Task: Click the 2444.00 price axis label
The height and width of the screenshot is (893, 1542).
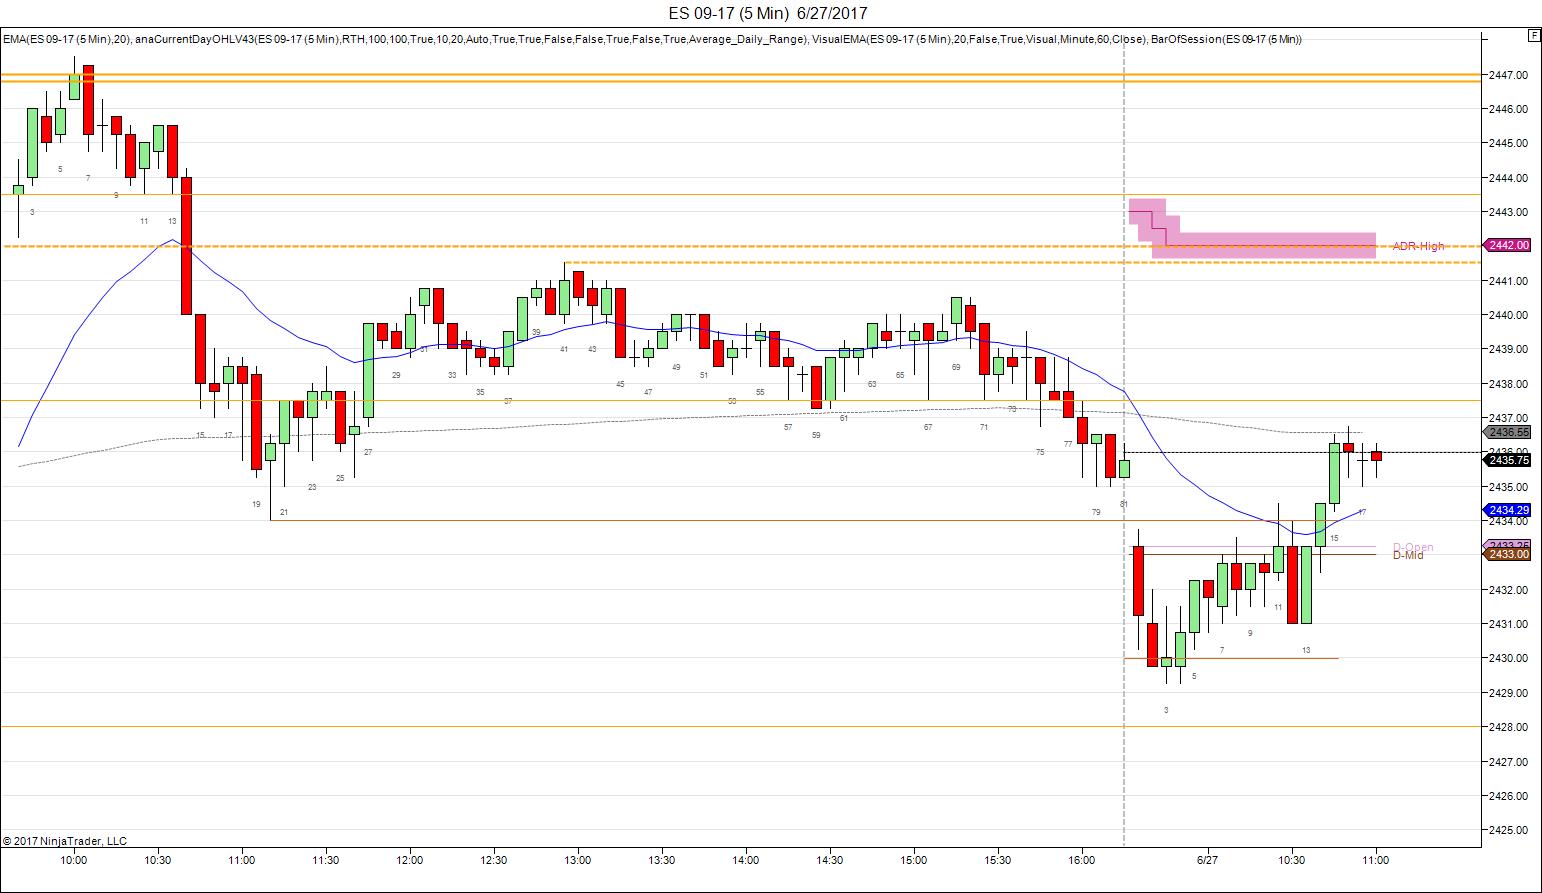Action: coord(1507,178)
